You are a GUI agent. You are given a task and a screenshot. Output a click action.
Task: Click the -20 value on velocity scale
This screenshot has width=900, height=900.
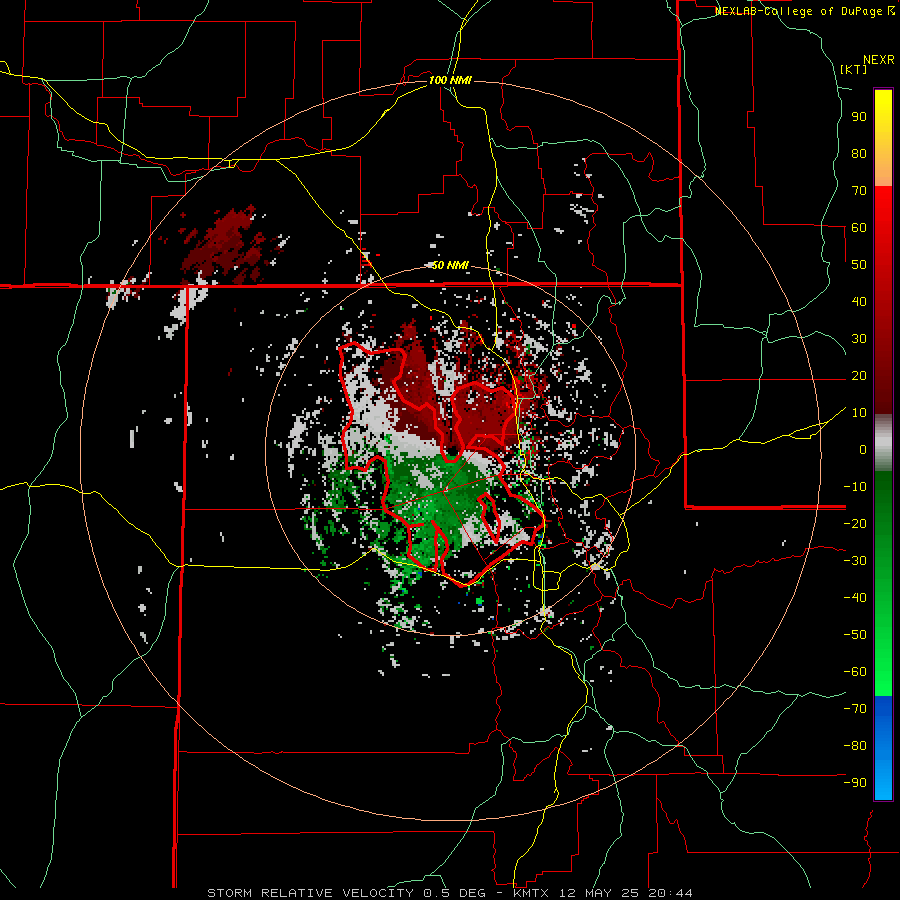[x=855, y=524]
